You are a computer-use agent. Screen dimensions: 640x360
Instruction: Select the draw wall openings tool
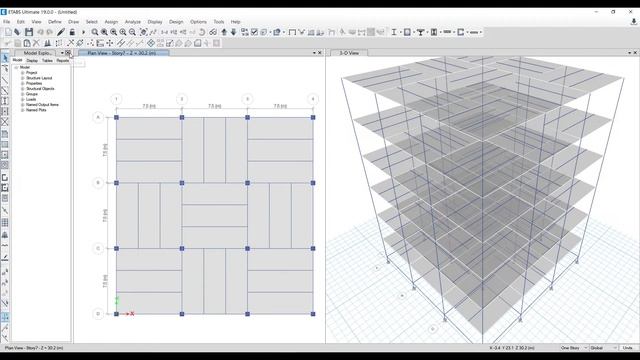pos(5,198)
